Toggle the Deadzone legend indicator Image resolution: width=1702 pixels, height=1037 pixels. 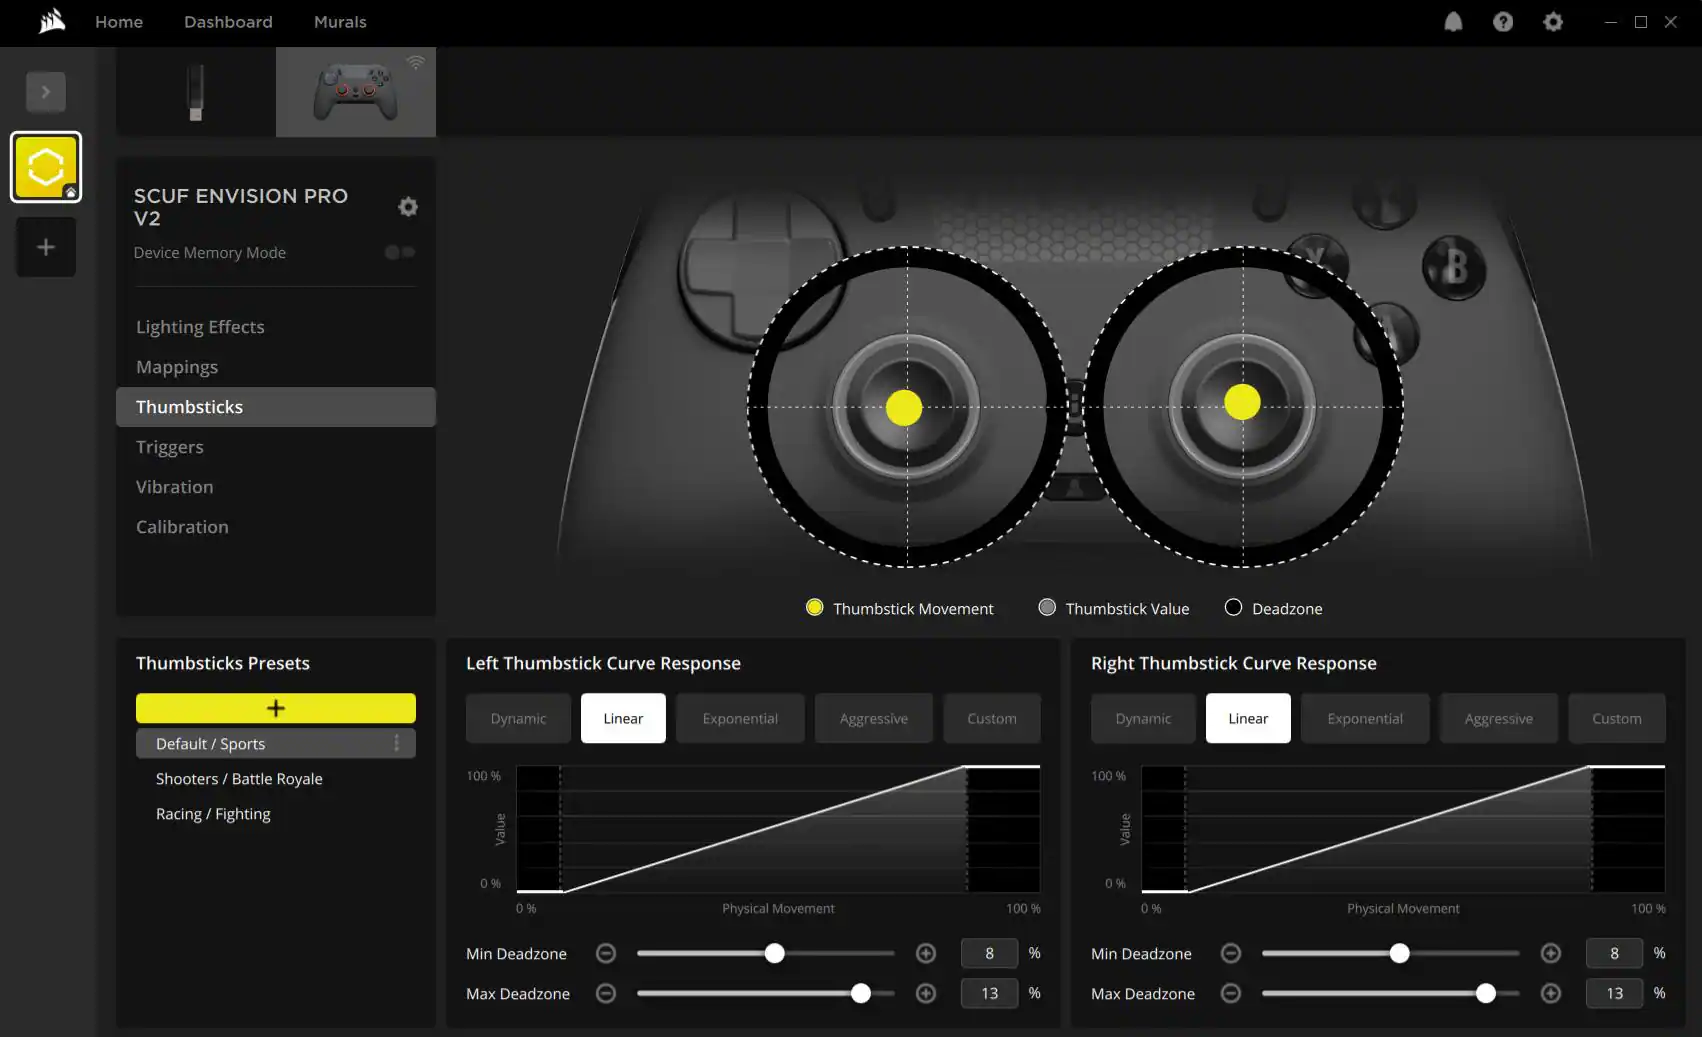(1233, 608)
